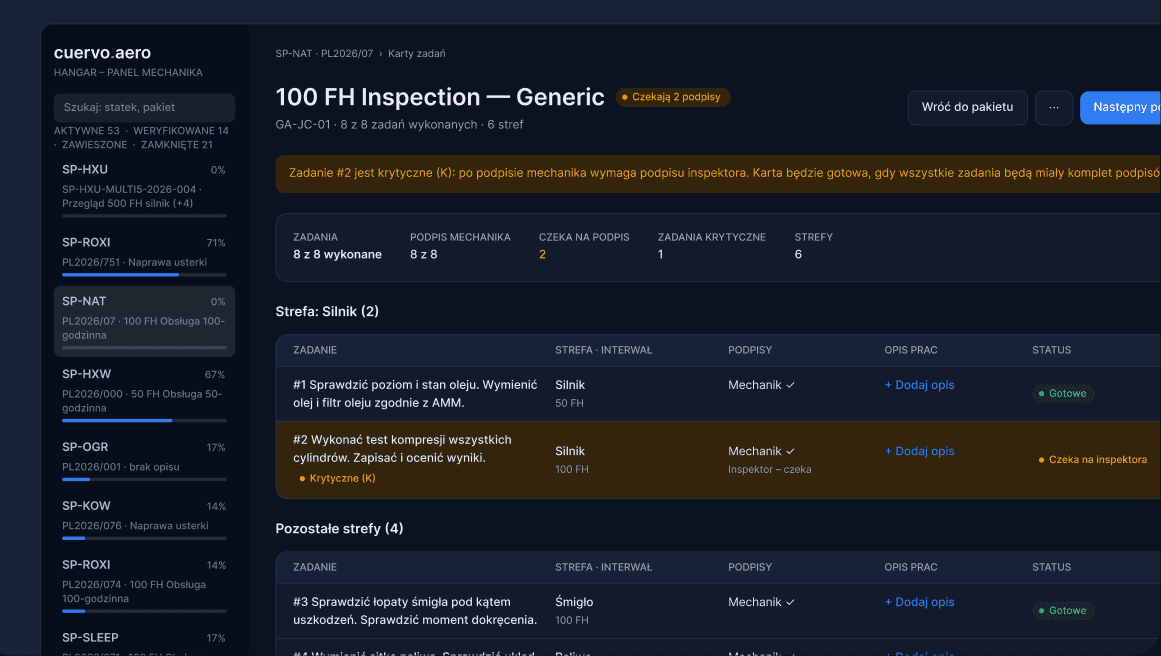Click task #2 compression test description text
1161x656 pixels.
[x=402, y=449]
